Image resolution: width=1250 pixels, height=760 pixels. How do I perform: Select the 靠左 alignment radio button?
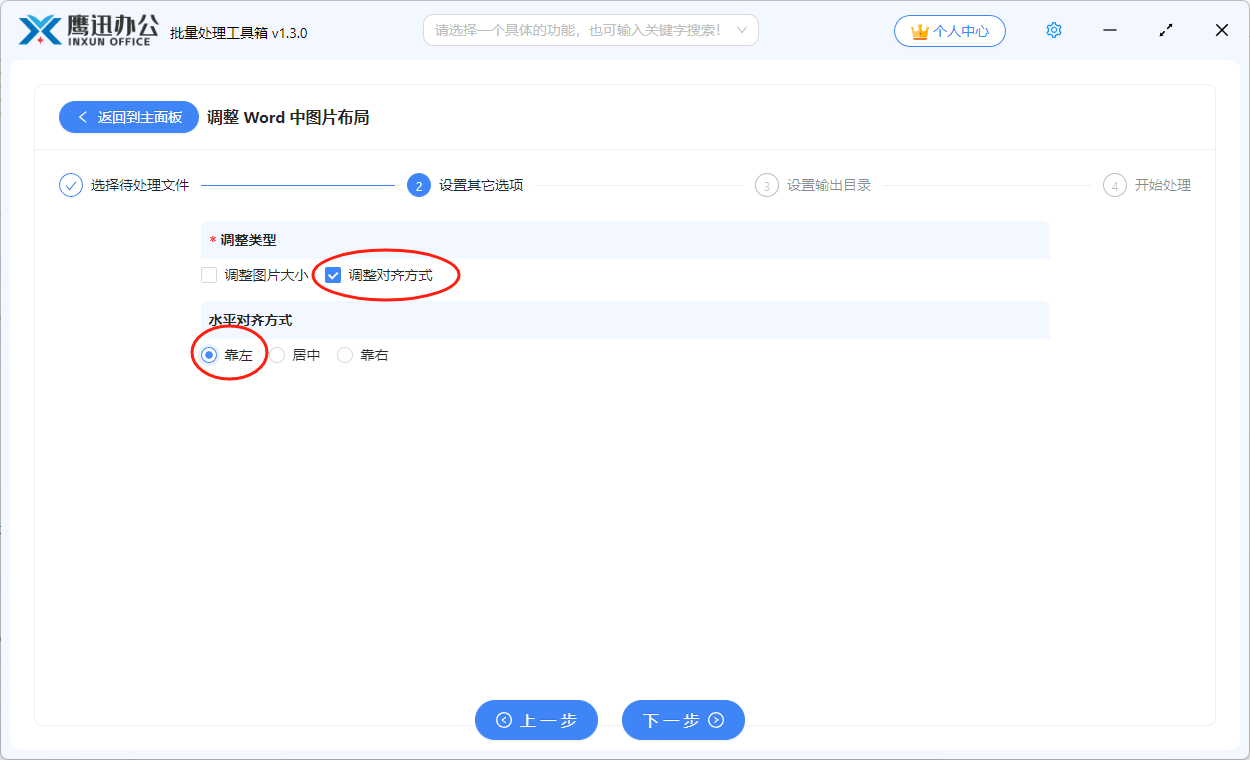[x=209, y=355]
